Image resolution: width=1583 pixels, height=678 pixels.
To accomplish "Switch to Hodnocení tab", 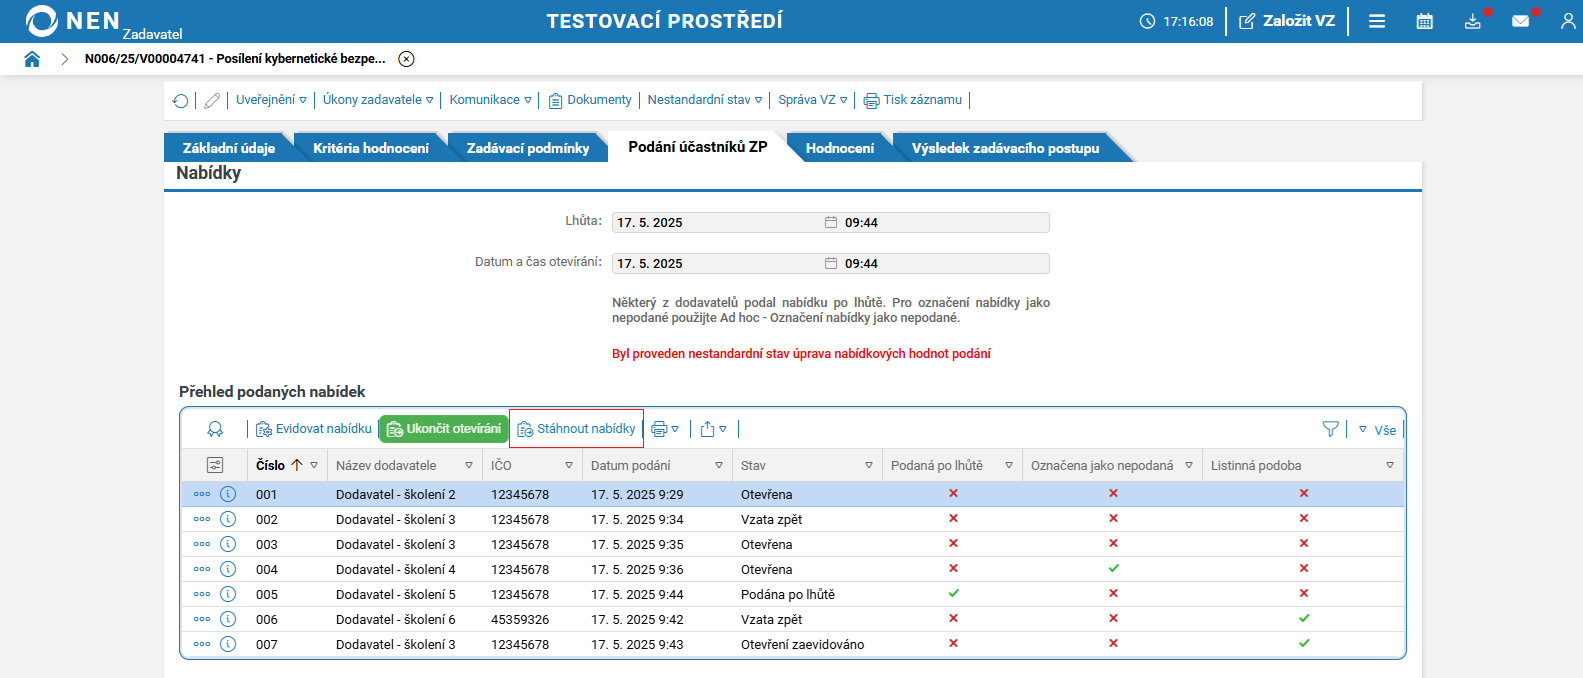I will (840, 148).
